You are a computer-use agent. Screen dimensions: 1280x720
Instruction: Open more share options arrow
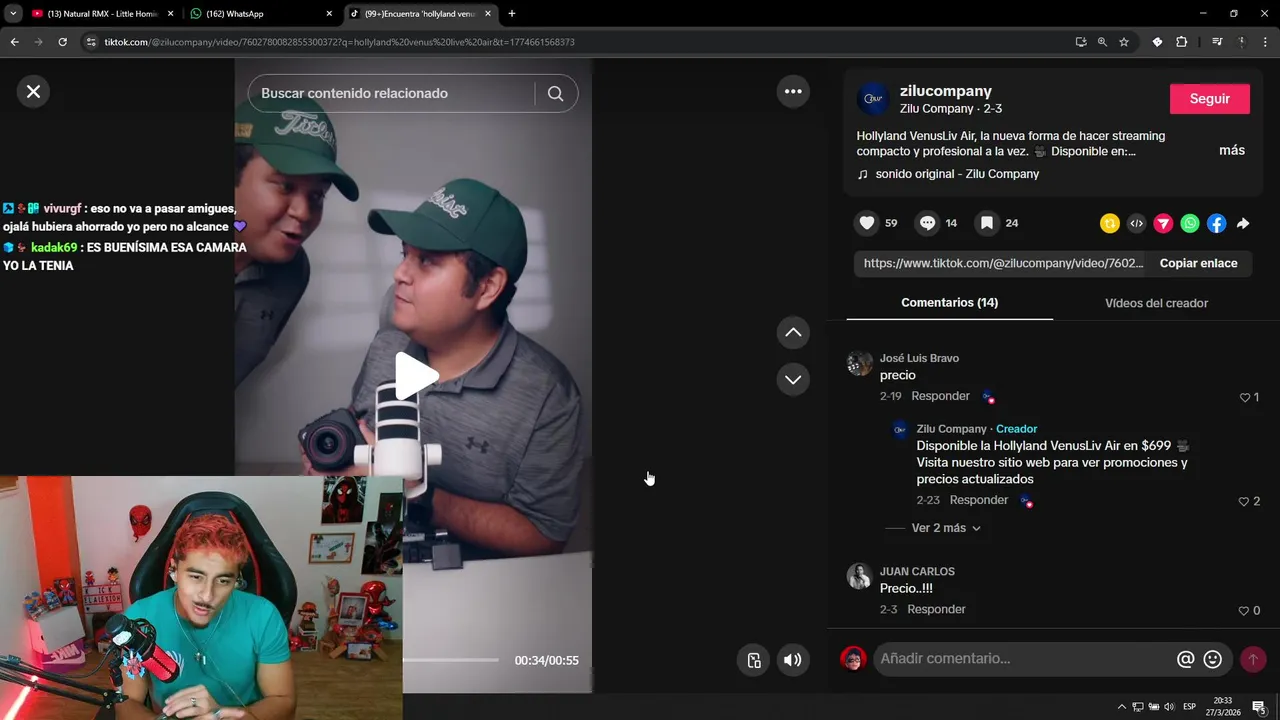click(x=1243, y=224)
